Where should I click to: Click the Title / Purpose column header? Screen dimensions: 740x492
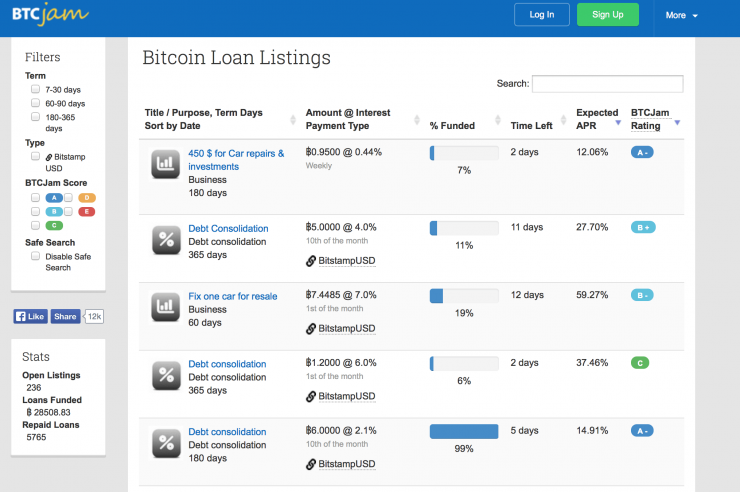[x=203, y=119]
